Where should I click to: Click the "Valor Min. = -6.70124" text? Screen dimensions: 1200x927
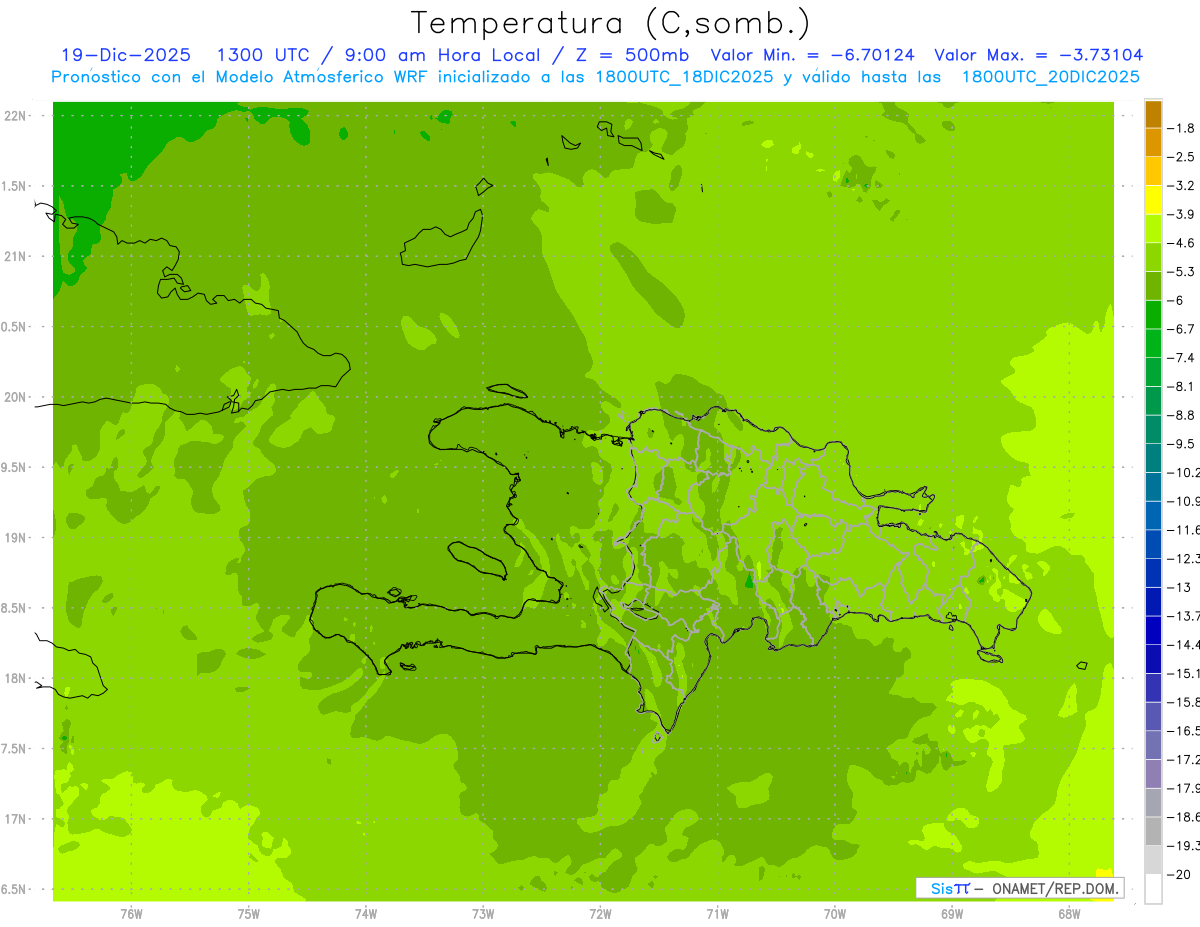coord(812,55)
